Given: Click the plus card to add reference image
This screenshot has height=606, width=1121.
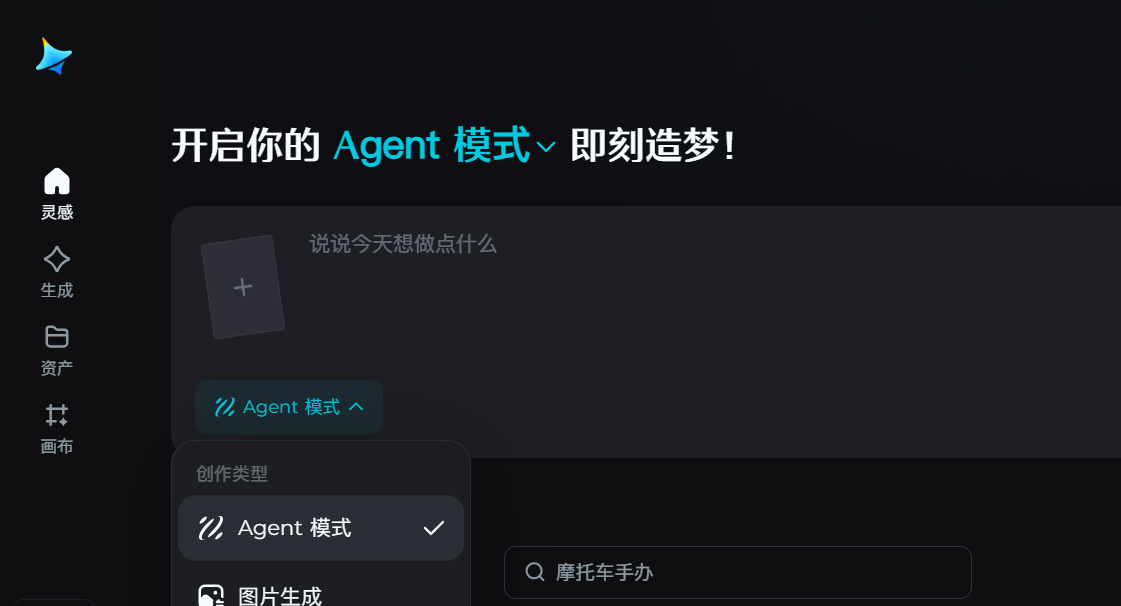Looking at the screenshot, I should [x=243, y=287].
